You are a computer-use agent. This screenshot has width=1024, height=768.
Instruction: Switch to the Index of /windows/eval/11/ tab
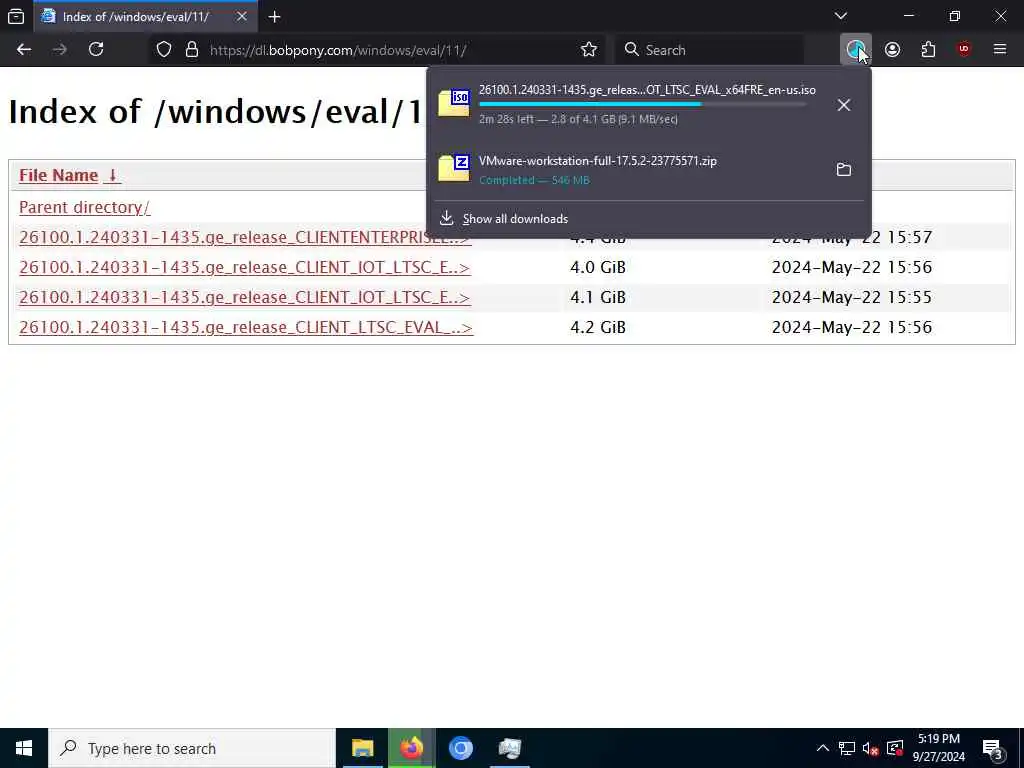click(136, 17)
